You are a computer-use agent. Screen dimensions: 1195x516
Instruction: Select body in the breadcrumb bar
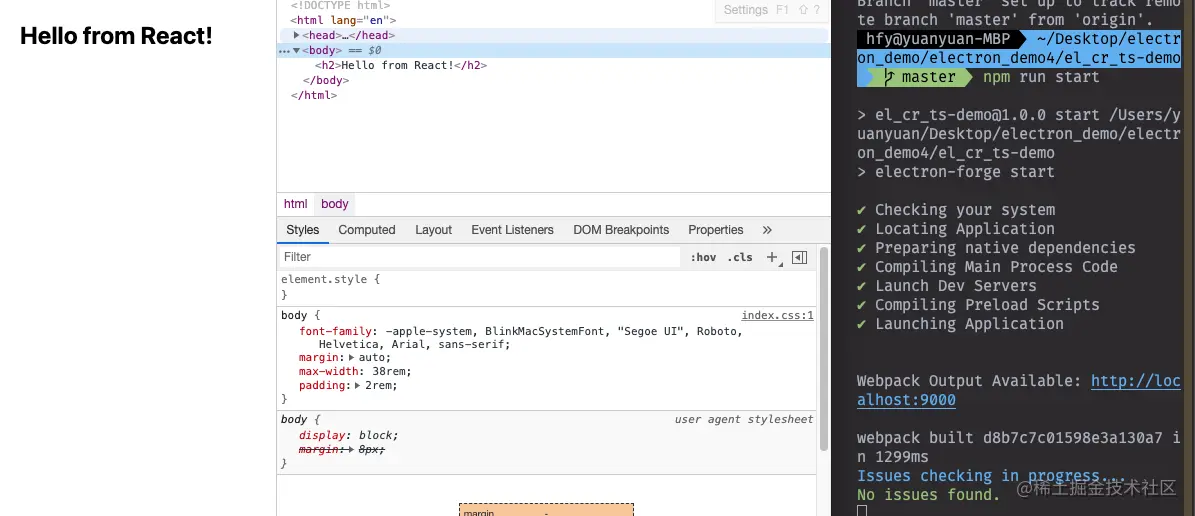click(335, 204)
